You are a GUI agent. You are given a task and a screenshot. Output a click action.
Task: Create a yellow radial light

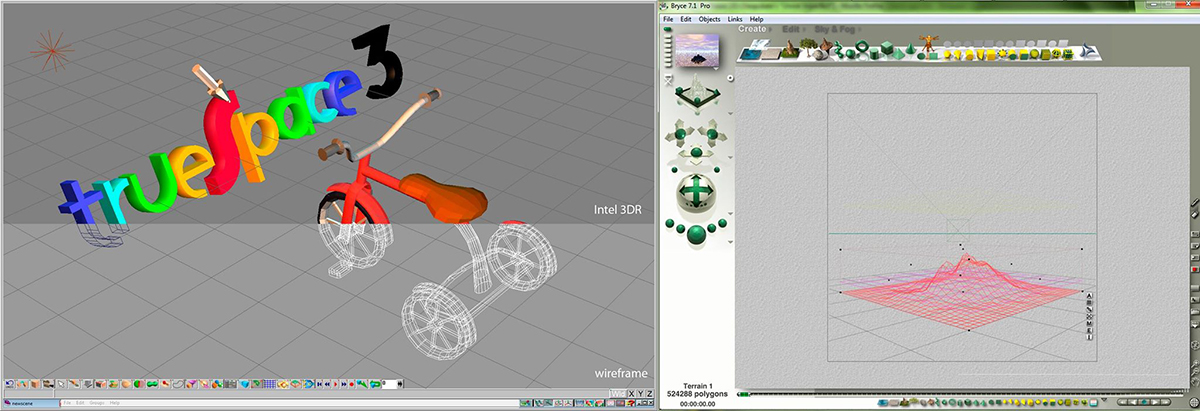tap(947, 54)
